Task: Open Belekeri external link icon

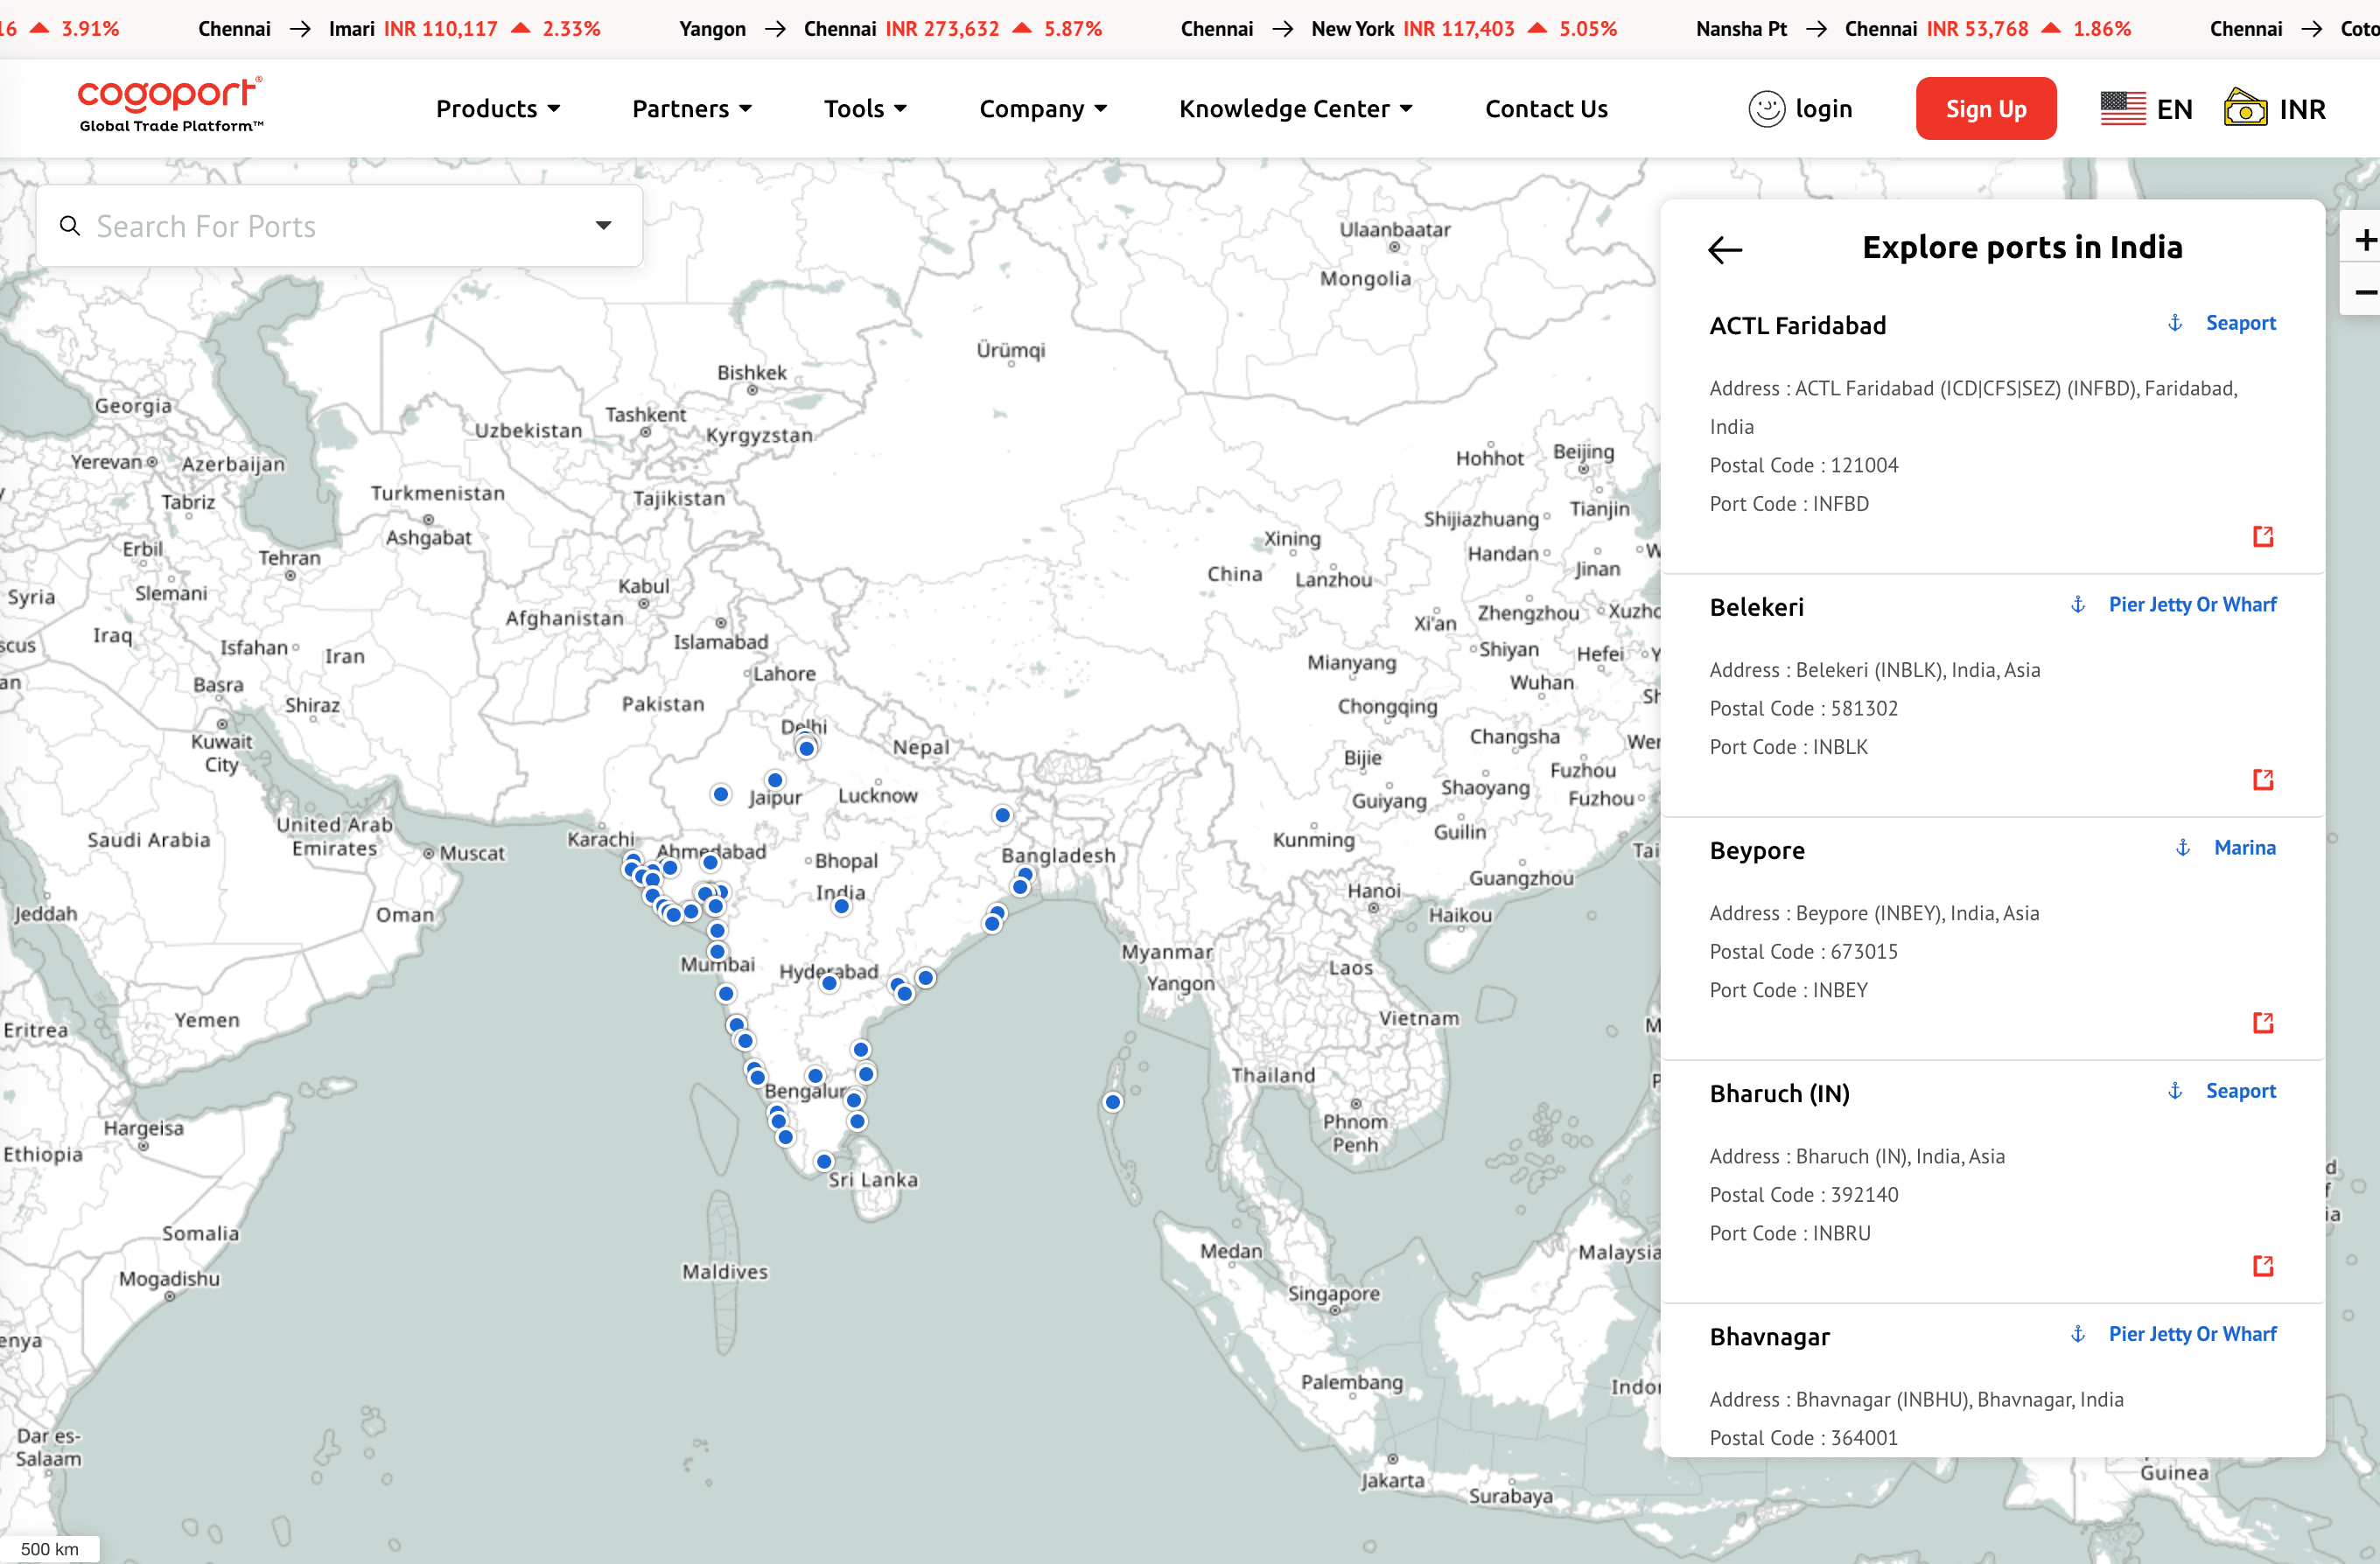Action: click(x=2262, y=779)
